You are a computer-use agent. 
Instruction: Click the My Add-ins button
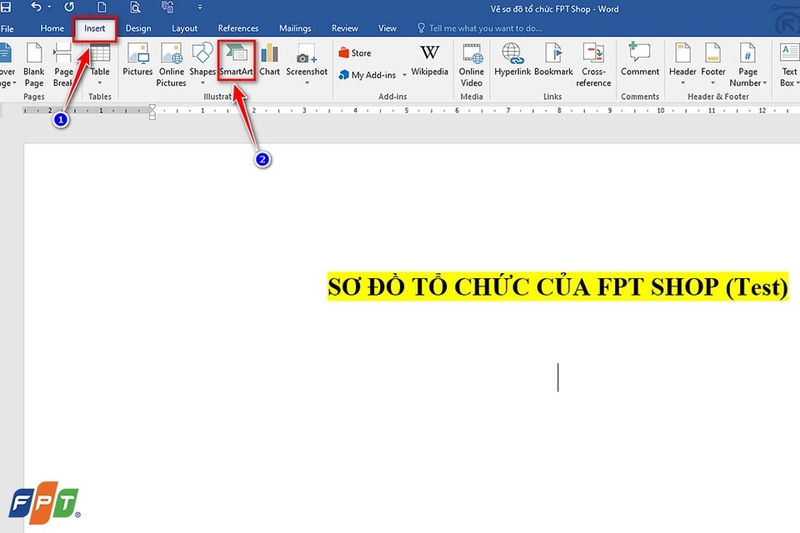[367, 75]
